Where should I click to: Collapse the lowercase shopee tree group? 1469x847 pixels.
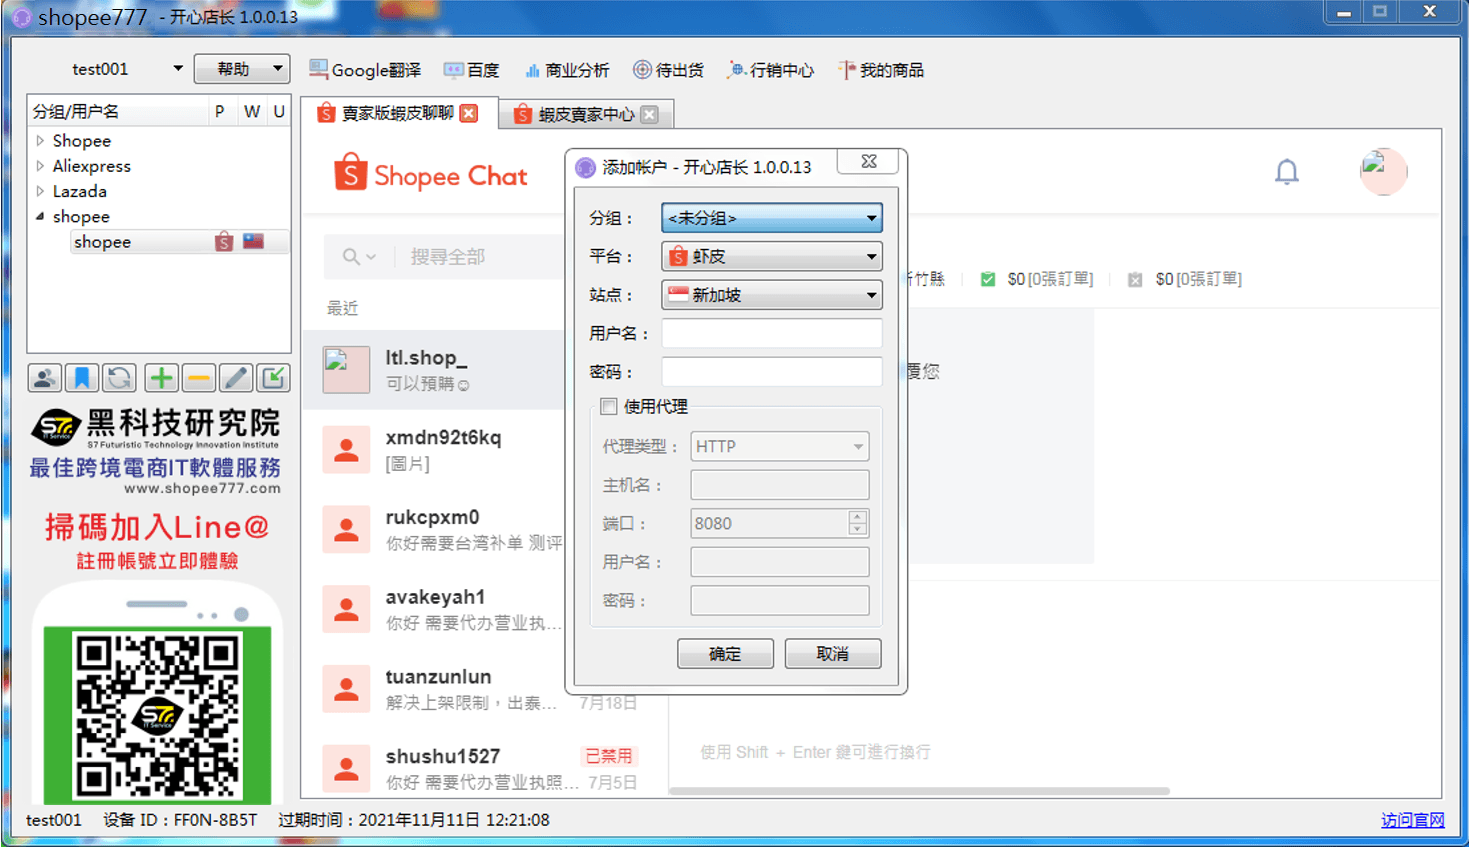tap(40, 216)
